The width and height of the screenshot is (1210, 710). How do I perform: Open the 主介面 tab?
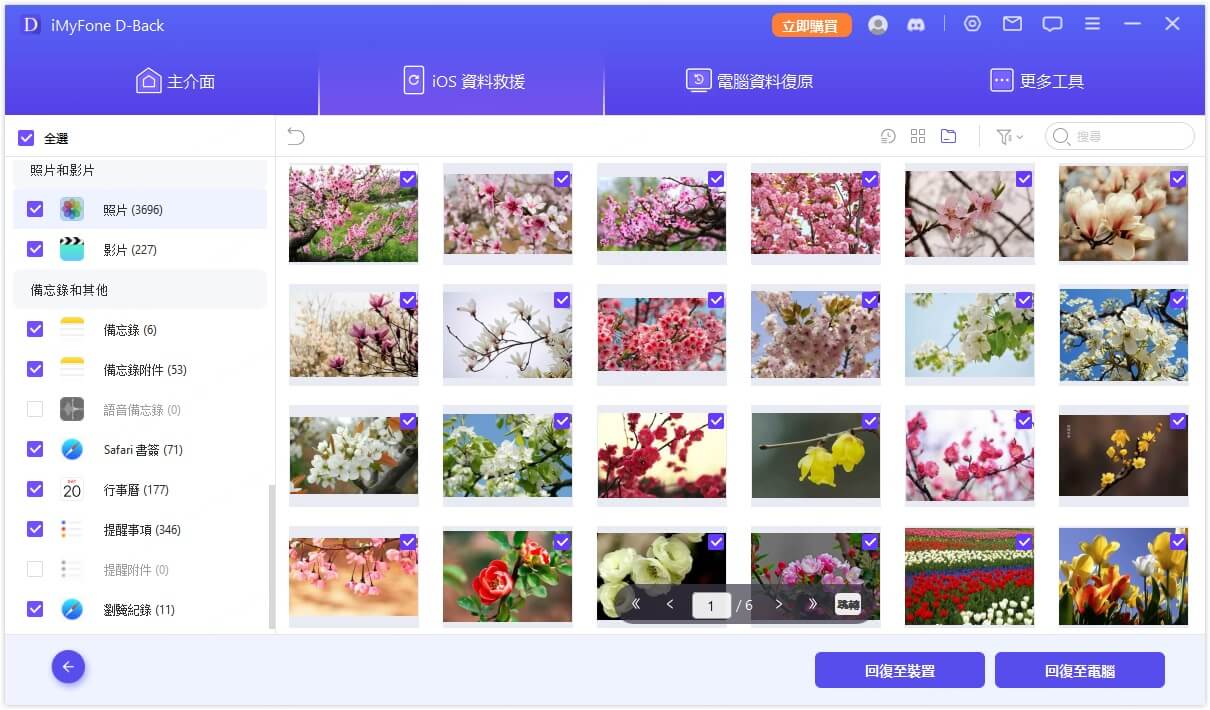(x=176, y=80)
